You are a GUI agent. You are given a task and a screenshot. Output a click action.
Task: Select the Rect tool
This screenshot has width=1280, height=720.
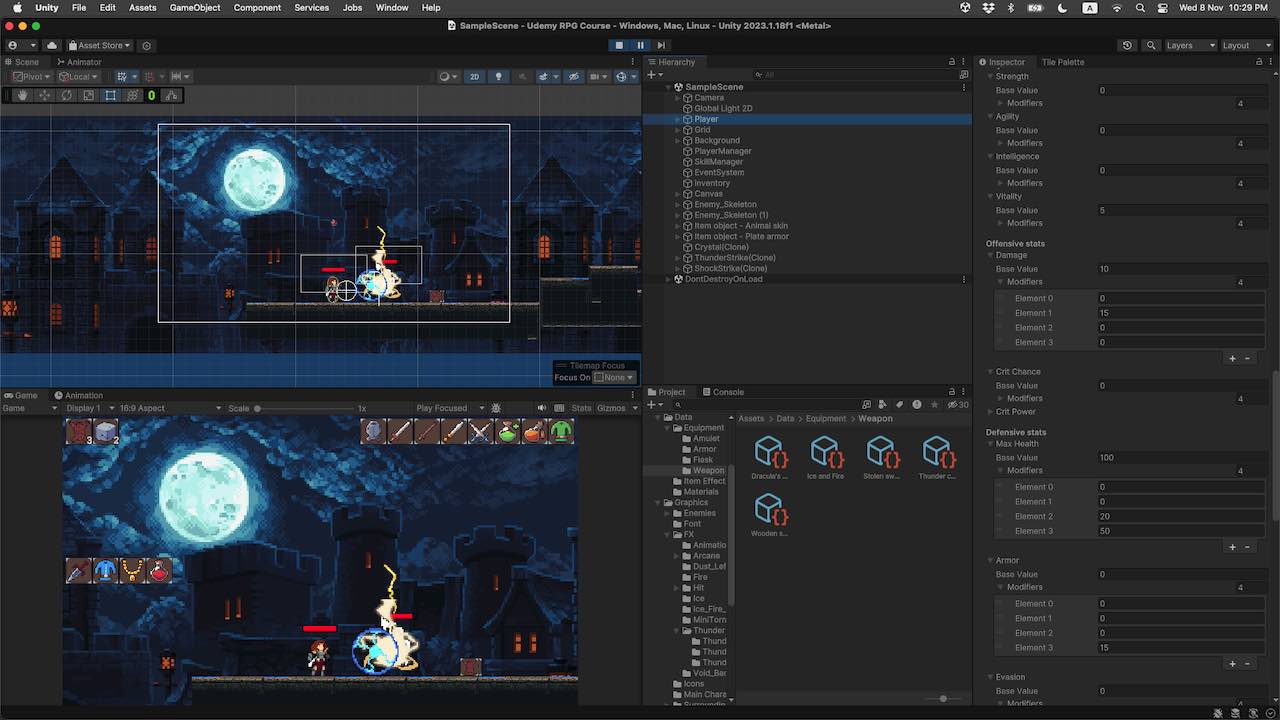(110, 95)
